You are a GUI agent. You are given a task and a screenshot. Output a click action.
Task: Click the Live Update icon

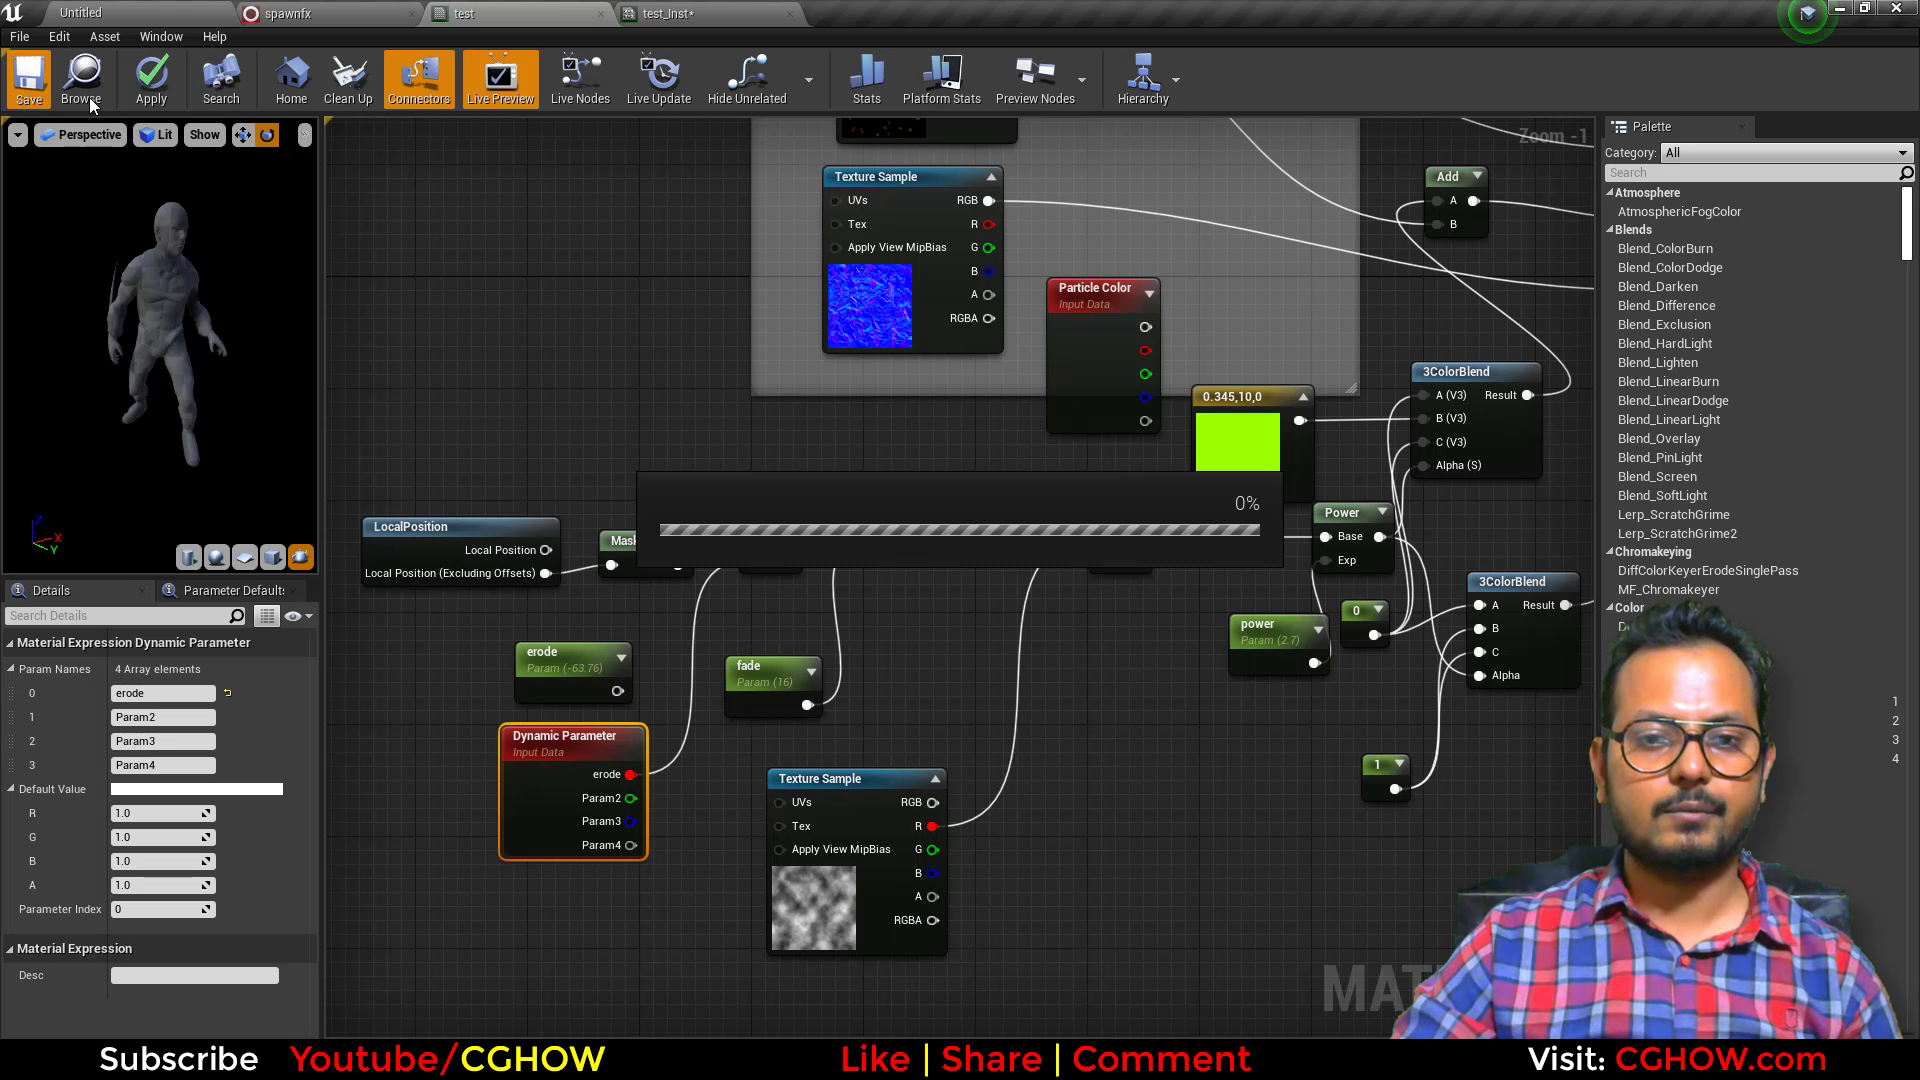tap(659, 79)
